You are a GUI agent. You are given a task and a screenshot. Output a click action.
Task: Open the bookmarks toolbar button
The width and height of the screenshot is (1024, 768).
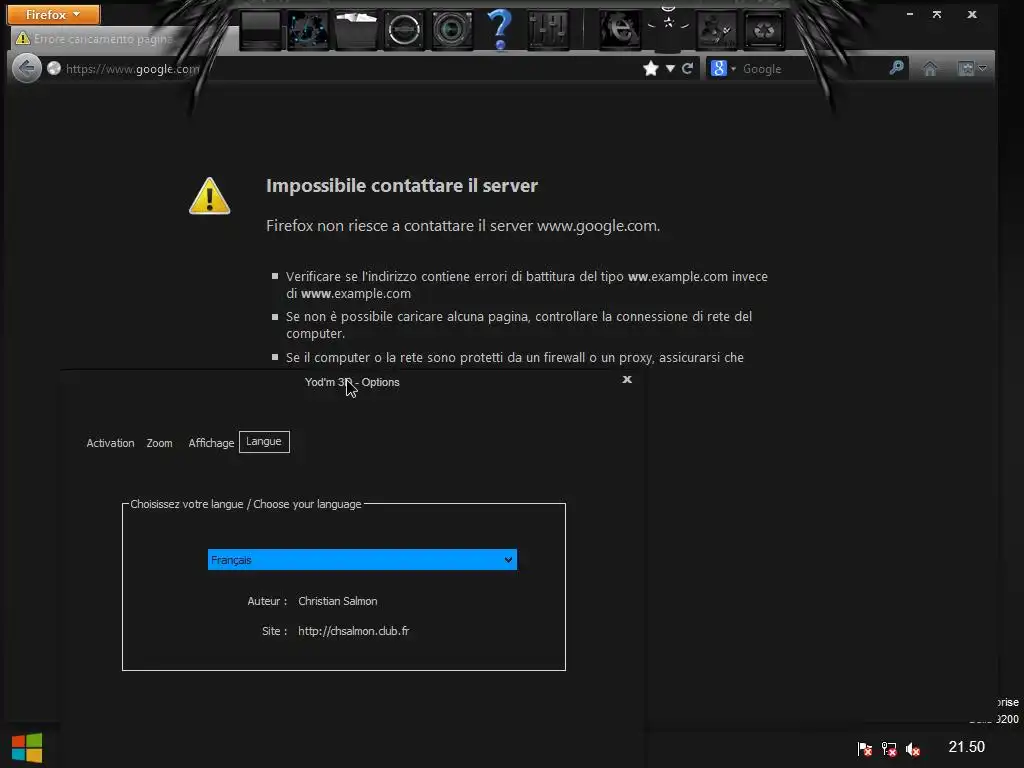point(972,68)
